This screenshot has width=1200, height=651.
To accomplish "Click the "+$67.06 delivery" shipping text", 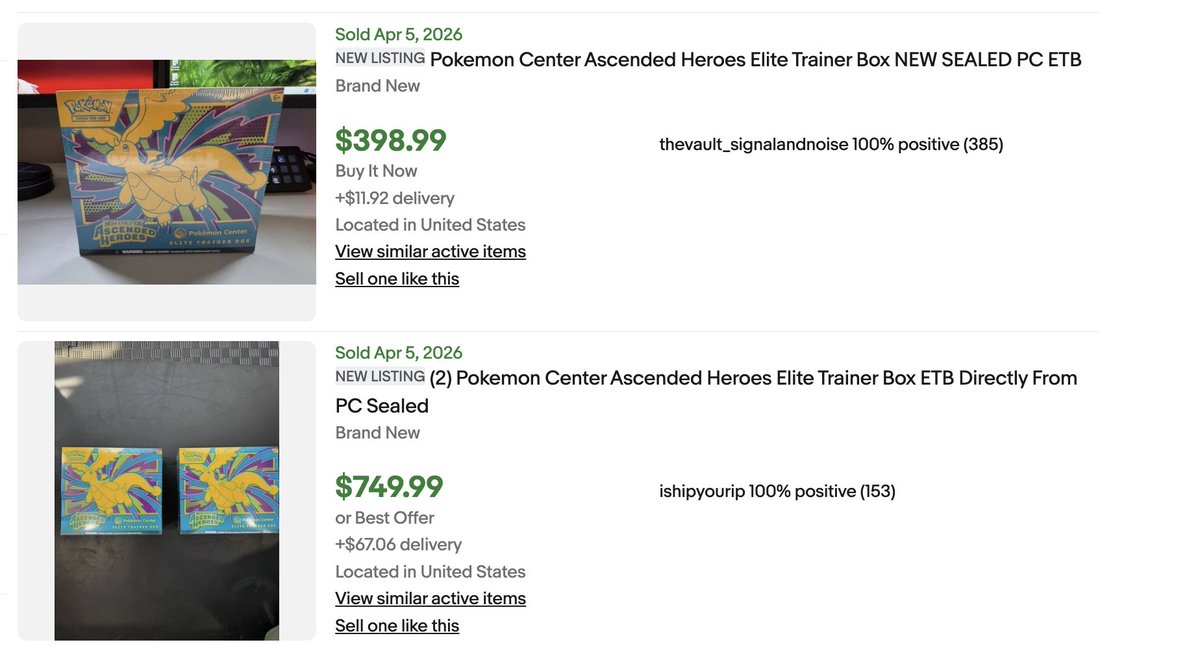I will coord(398,545).
